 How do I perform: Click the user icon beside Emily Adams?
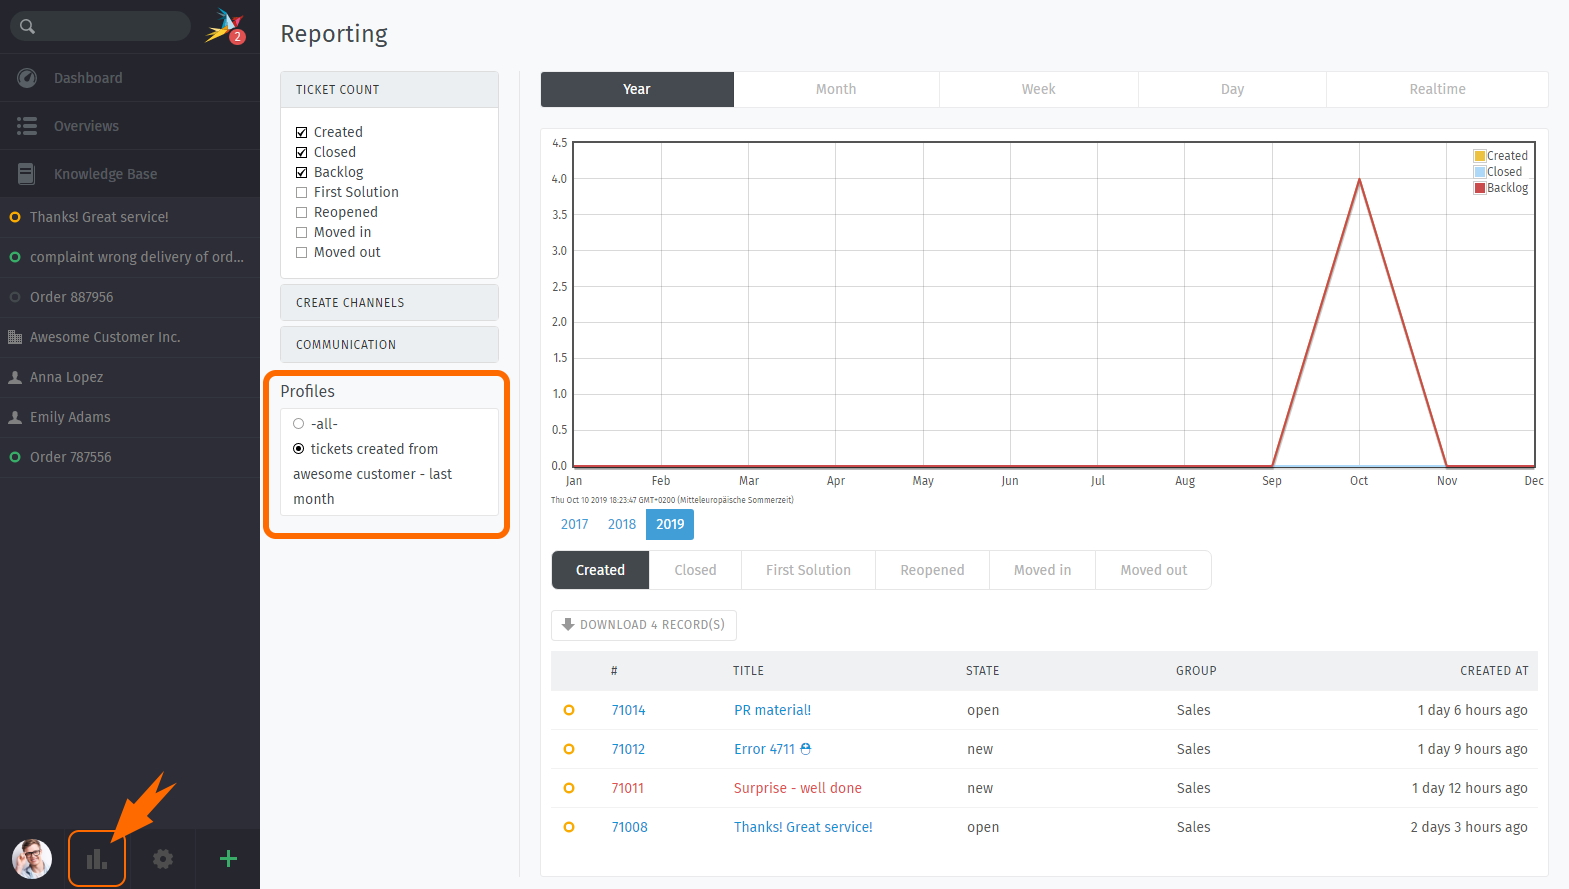tap(15, 417)
